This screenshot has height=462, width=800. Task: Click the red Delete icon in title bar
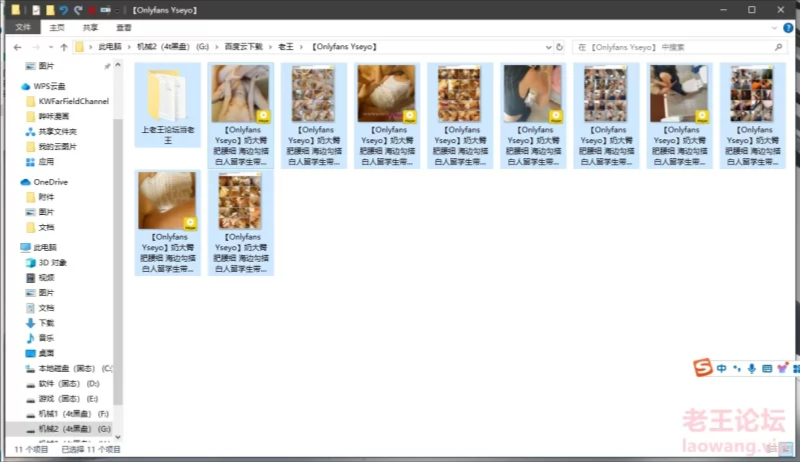(x=91, y=10)
